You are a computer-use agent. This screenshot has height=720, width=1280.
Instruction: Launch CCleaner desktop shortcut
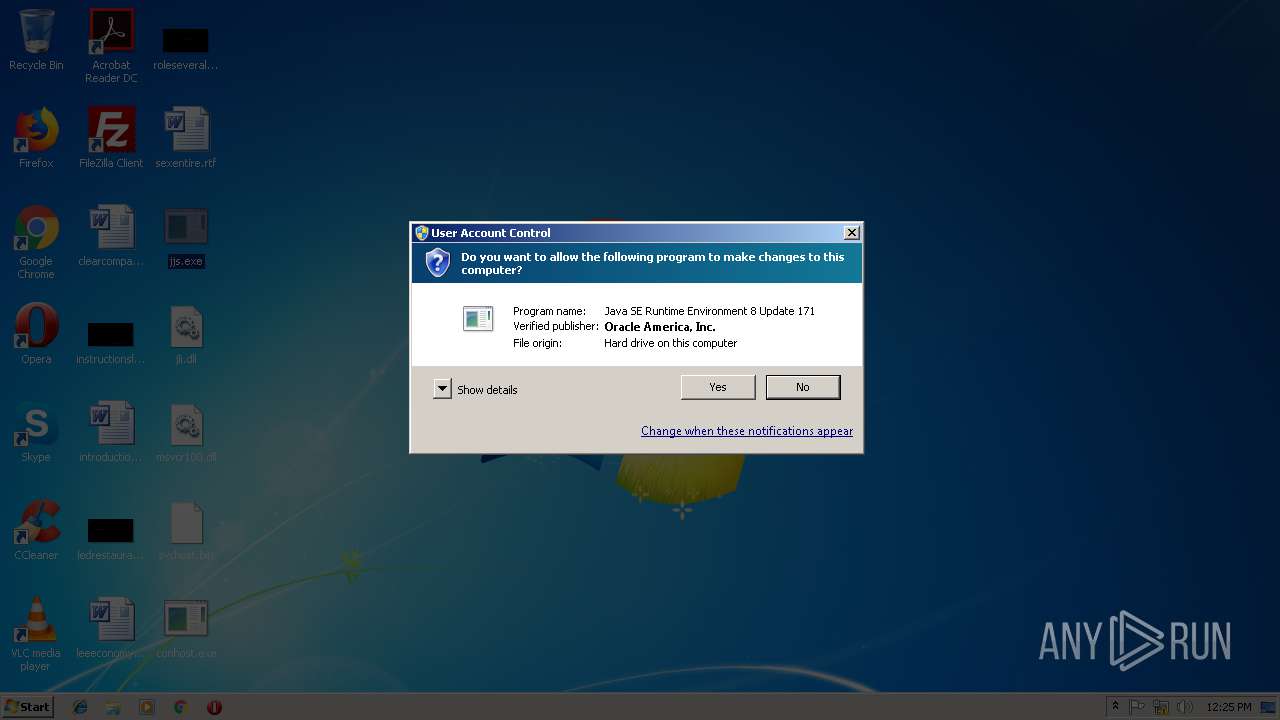pos(36,530)
